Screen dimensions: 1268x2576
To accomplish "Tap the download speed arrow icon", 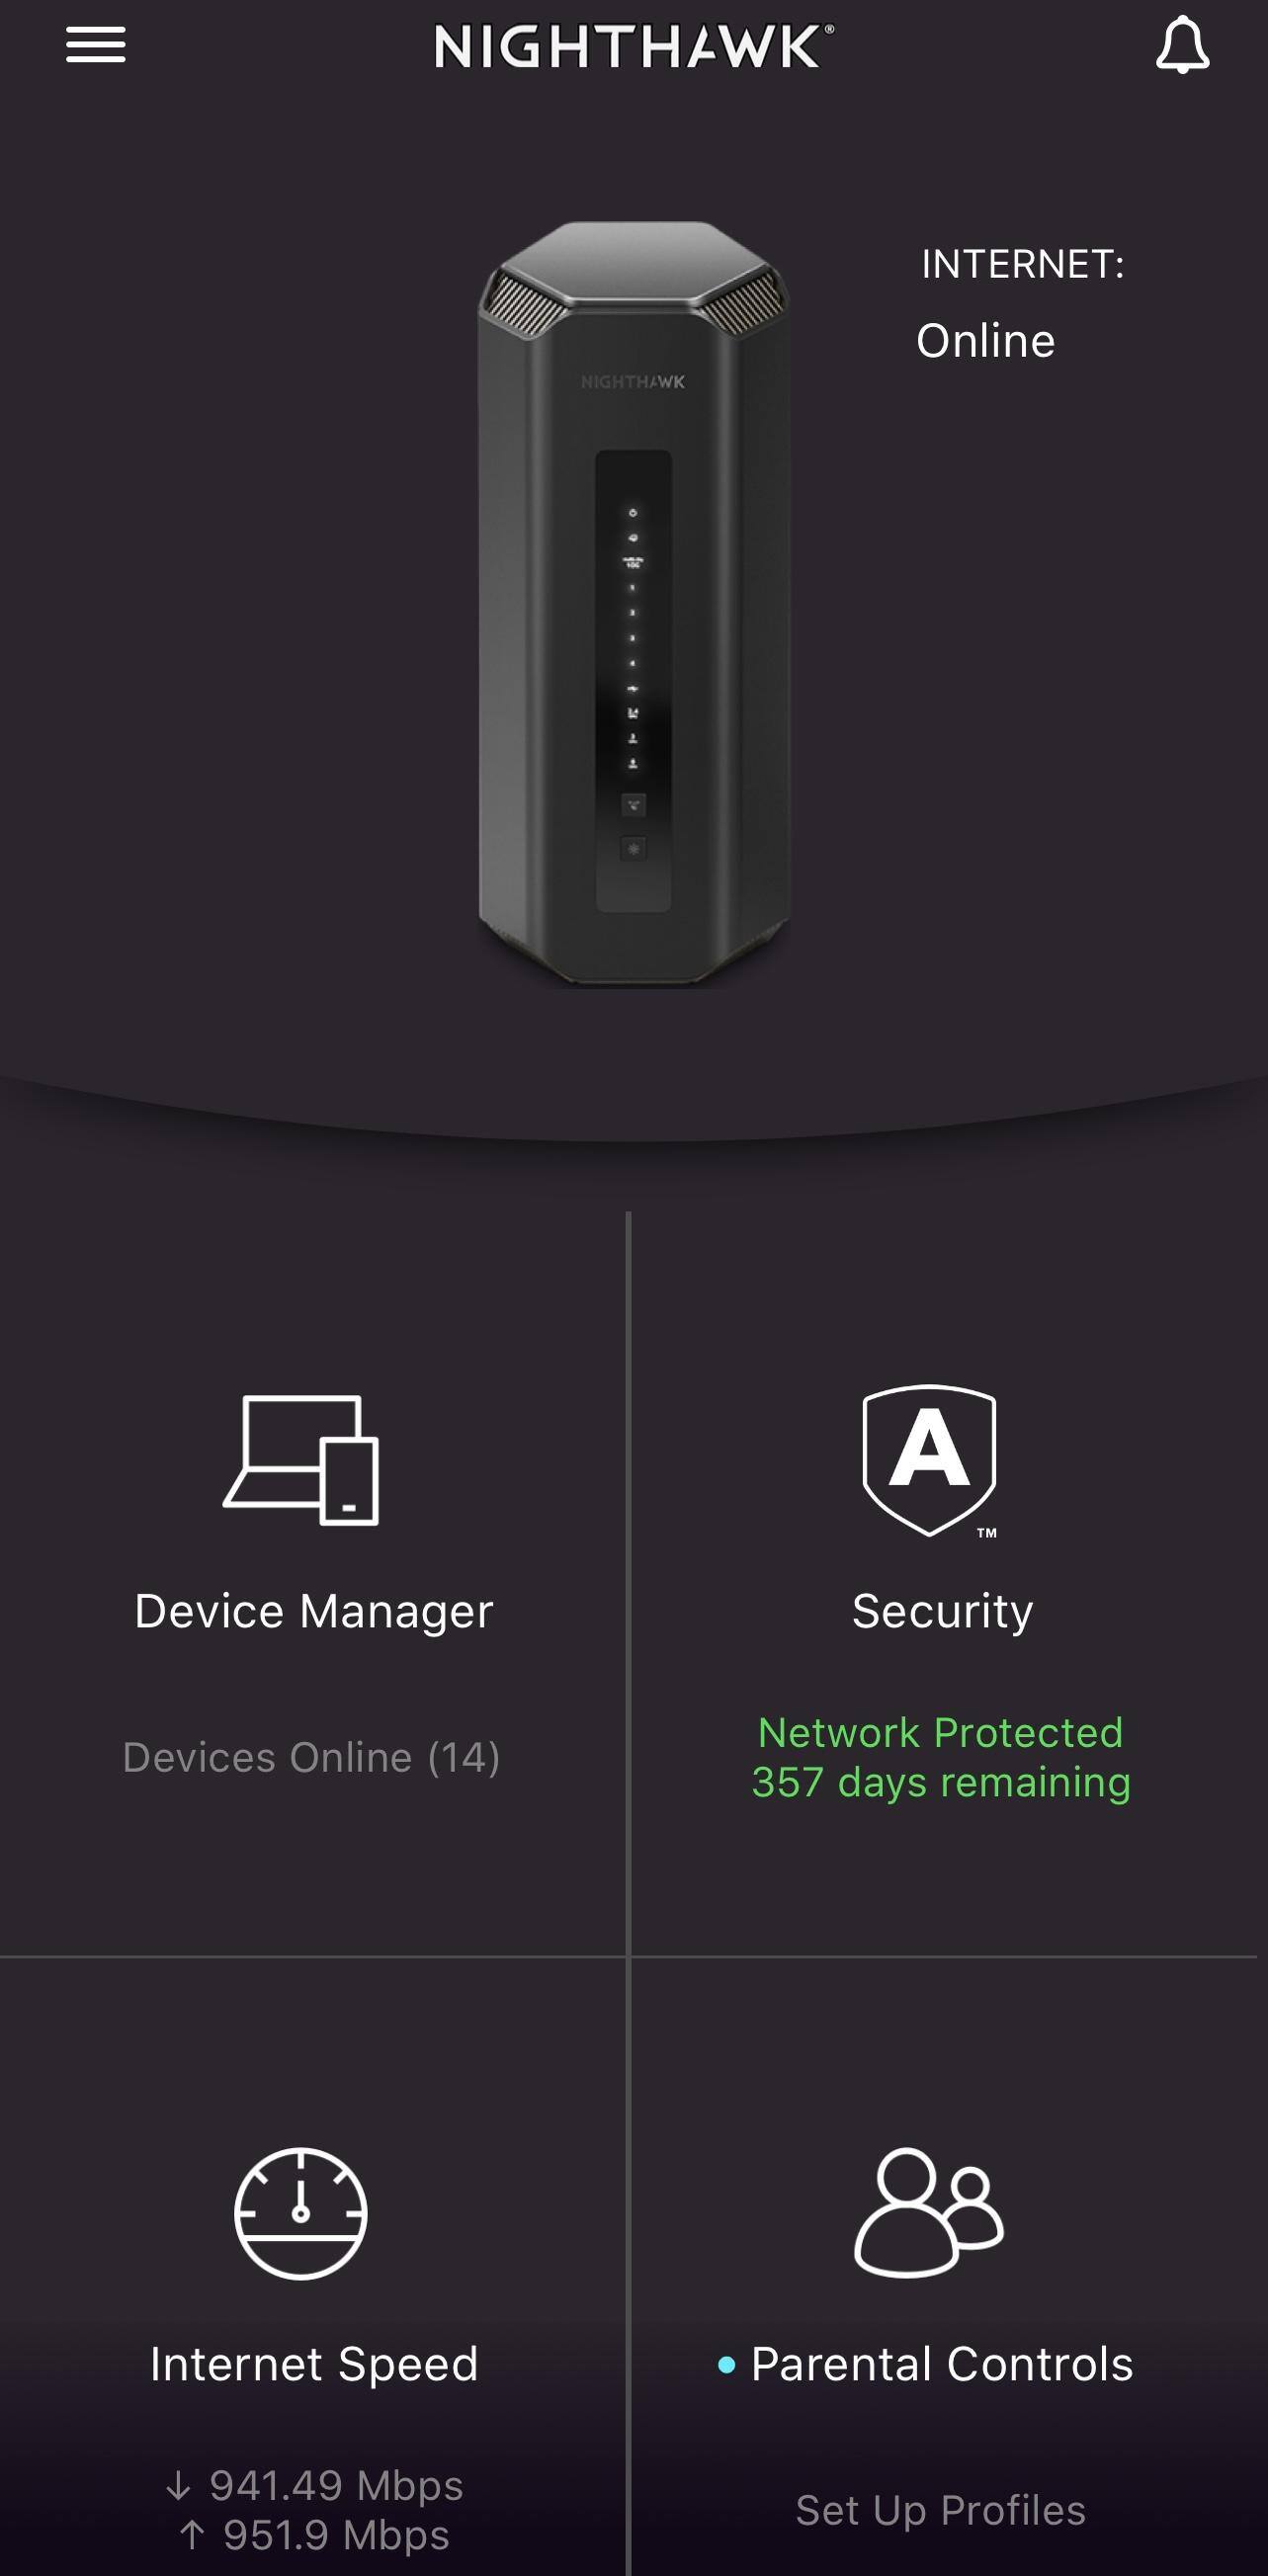I will (x=178, y=2486).
